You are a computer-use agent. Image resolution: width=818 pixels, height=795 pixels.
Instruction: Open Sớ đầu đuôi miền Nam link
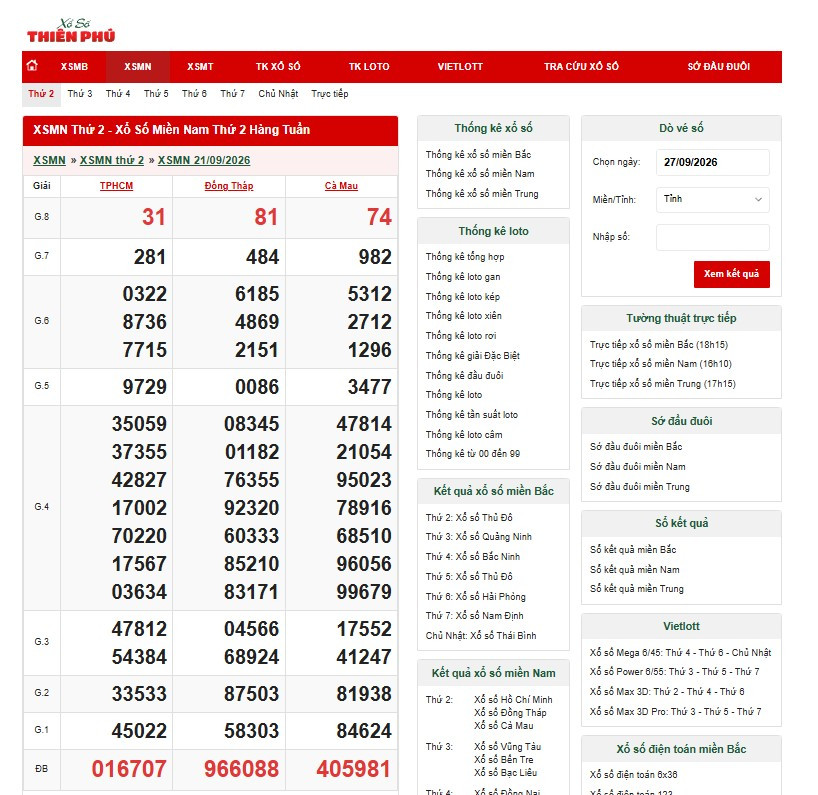point(637,466)
